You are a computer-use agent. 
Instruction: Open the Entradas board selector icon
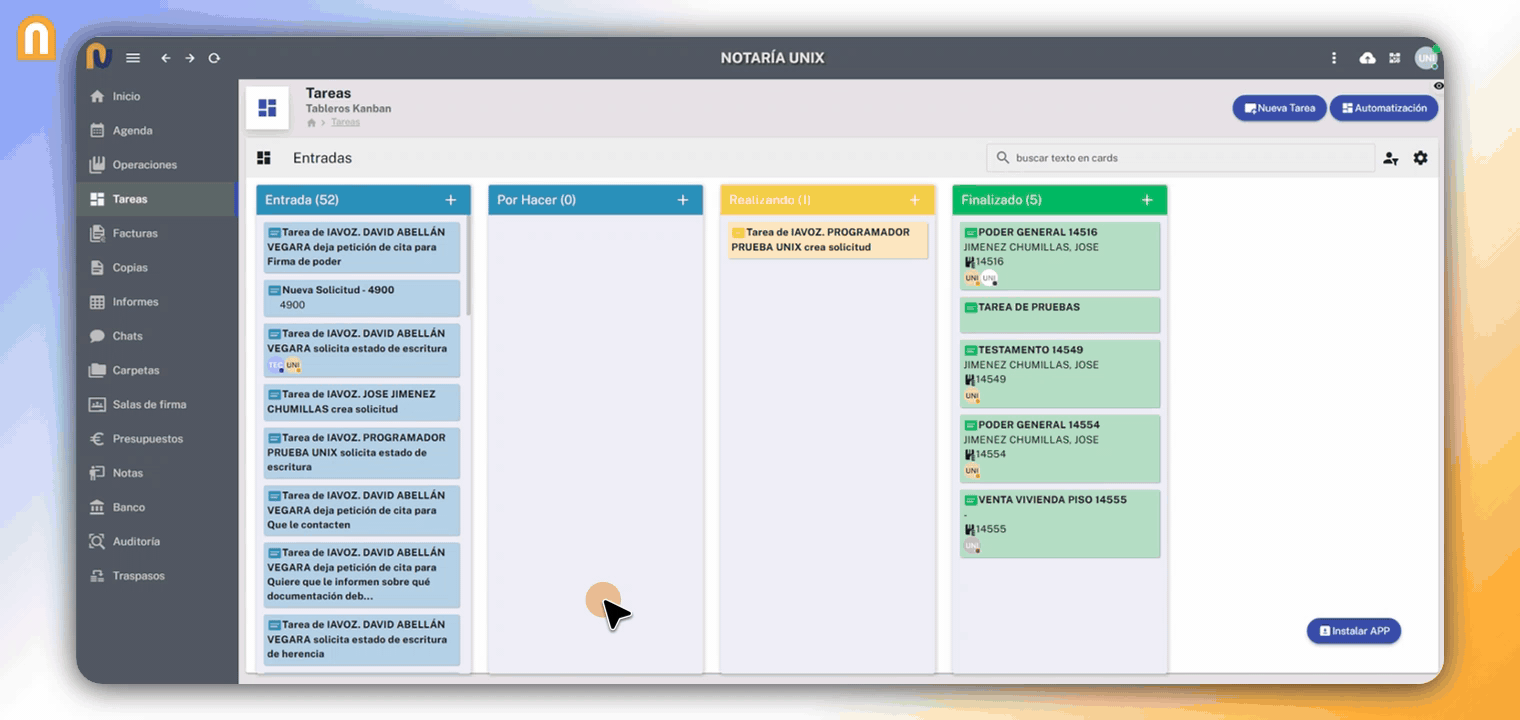[x=264, y=158]
